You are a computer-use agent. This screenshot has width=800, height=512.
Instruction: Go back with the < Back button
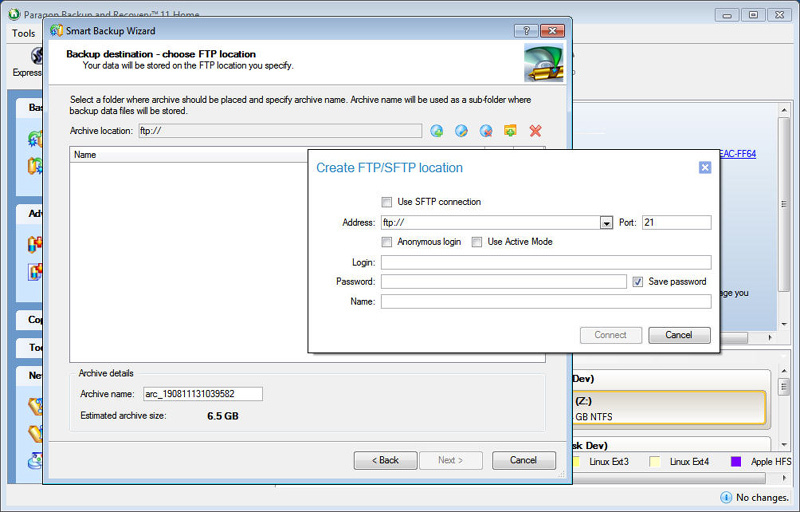coord(385,460)
